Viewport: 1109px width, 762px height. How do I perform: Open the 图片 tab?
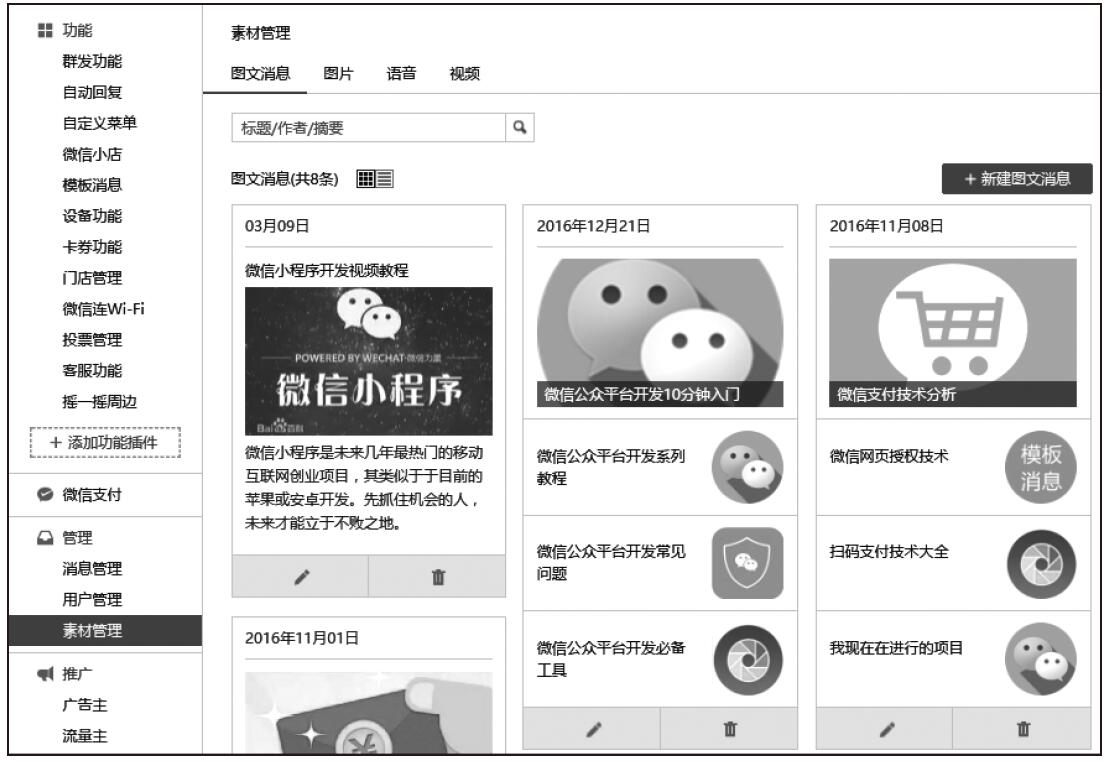point(338,72)
